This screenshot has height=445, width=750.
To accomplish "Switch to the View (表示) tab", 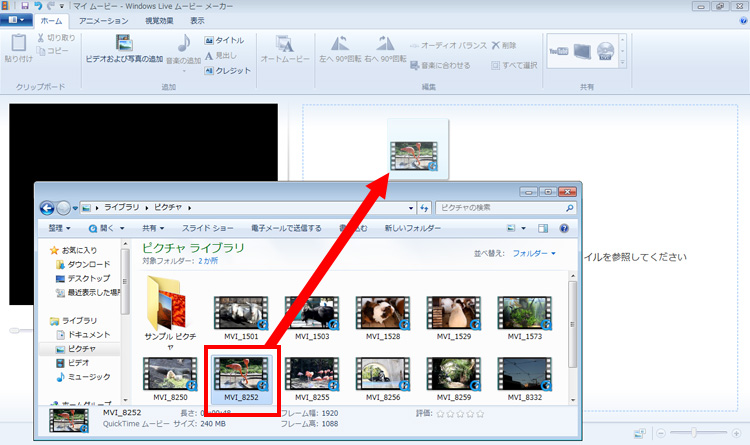I will (x=197, y=21).
